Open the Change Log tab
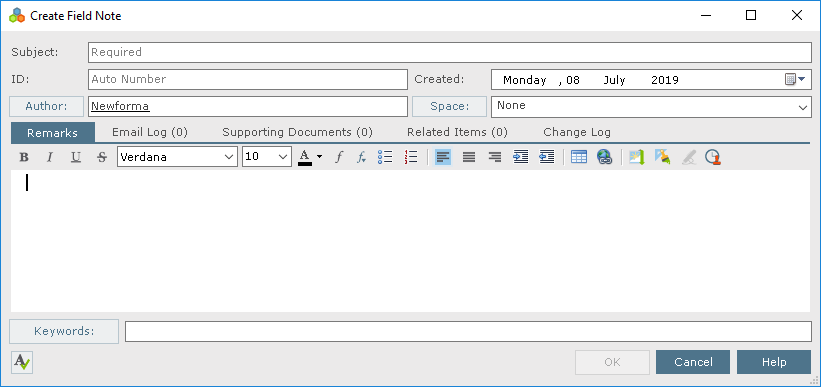This screenshot has height=387, width=821. [x=577, y=132]
